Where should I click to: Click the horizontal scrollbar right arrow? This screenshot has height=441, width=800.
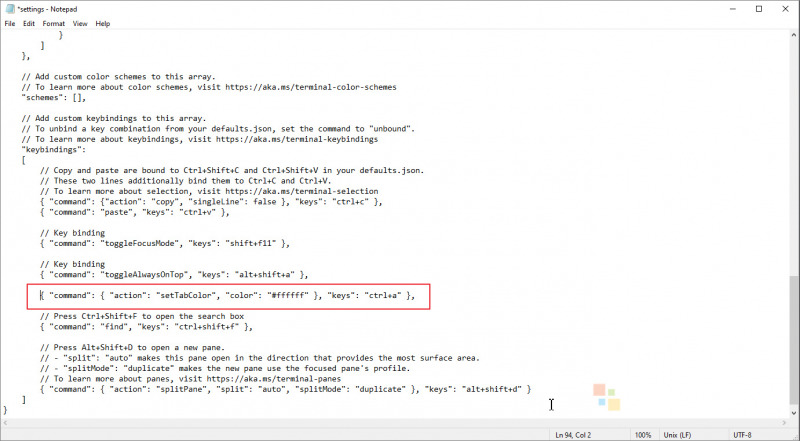tap(784, 423)
